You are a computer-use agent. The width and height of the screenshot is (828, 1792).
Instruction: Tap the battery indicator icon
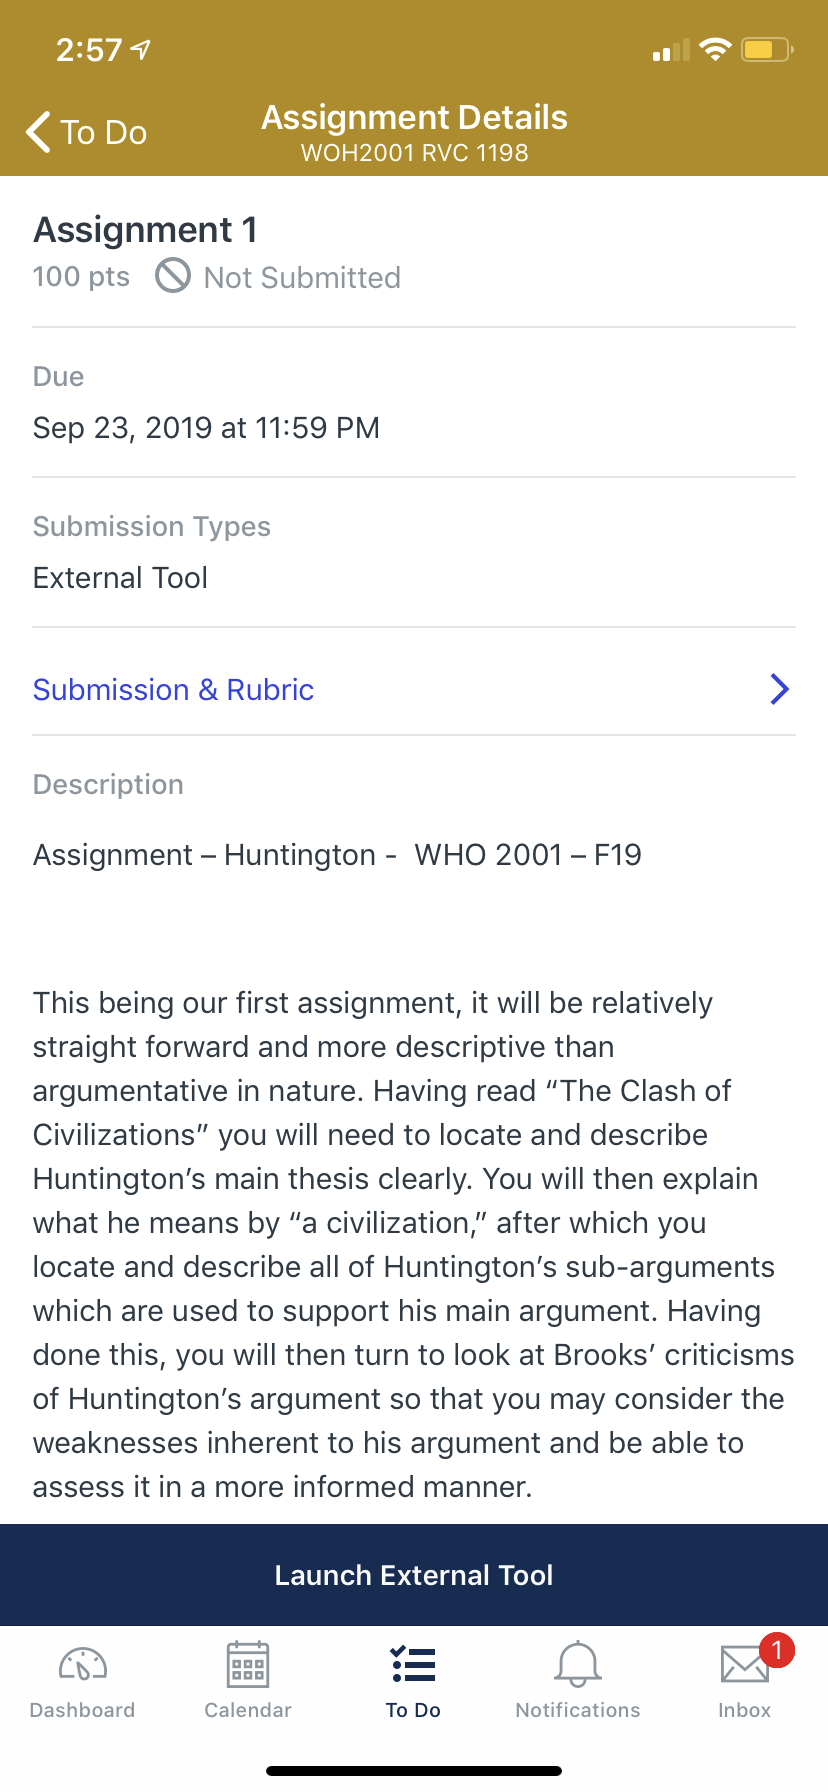767,49
